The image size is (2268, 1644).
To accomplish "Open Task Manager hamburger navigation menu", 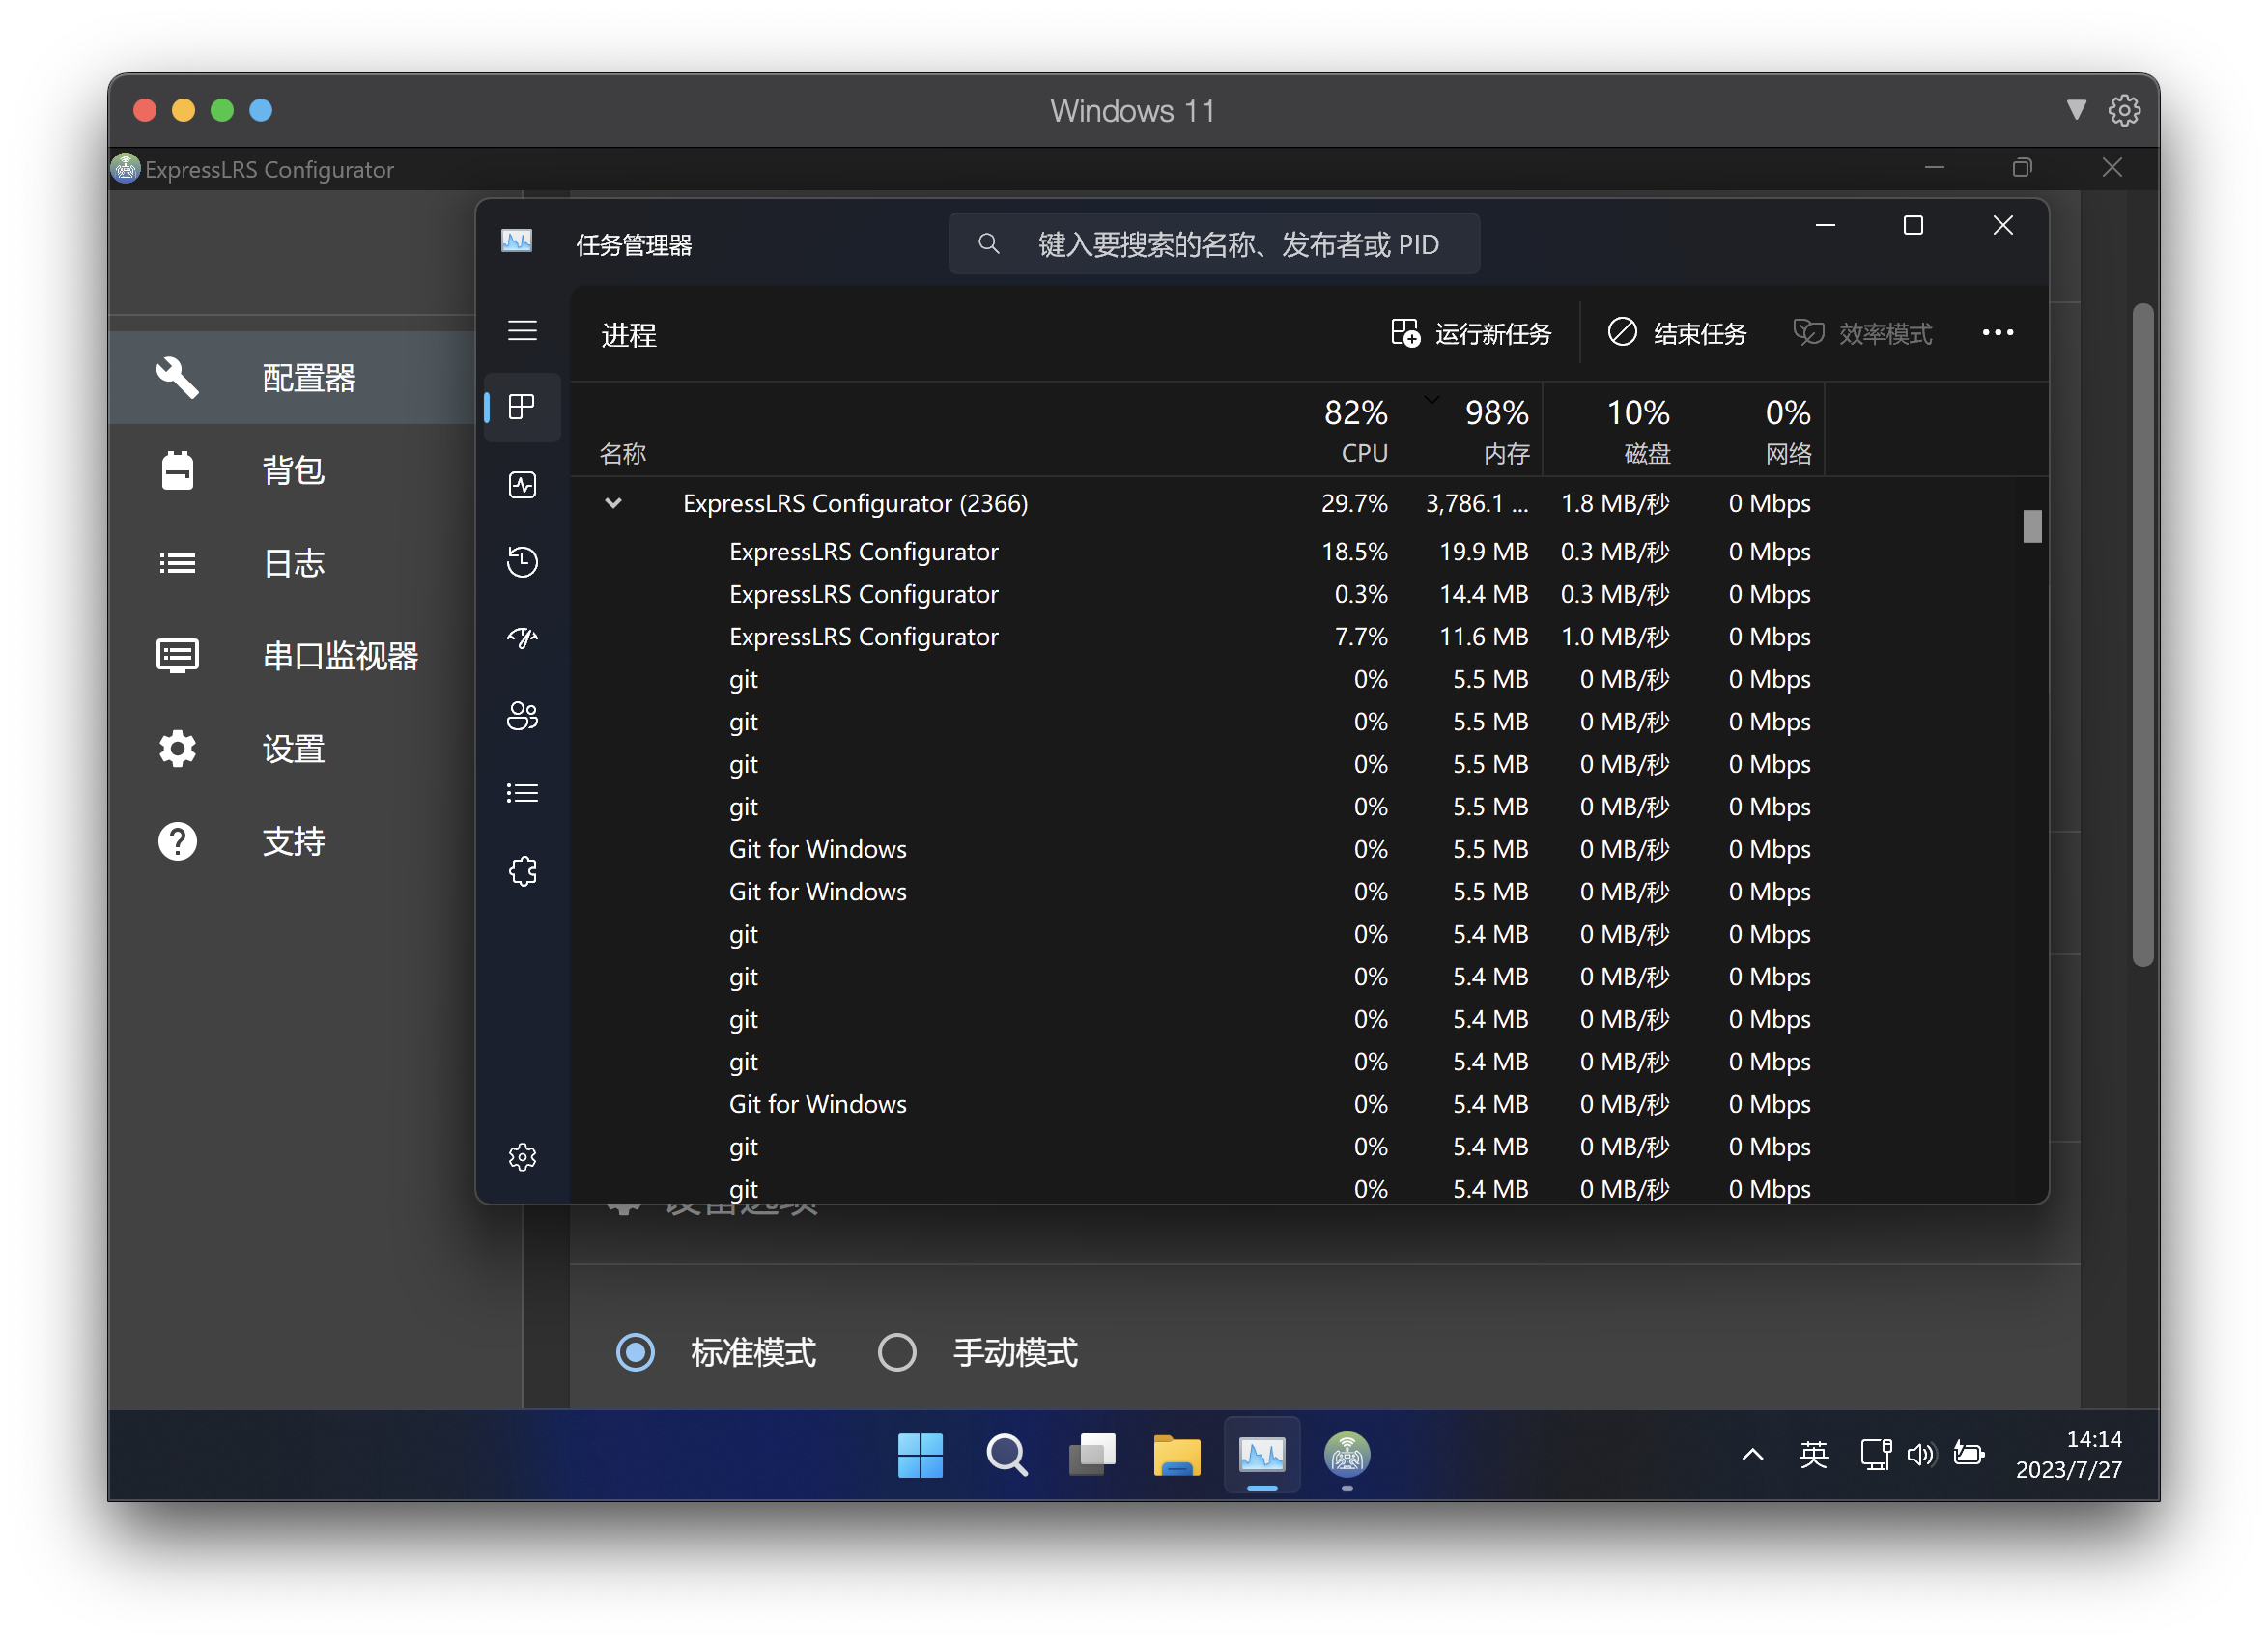I will click(522, 331).
